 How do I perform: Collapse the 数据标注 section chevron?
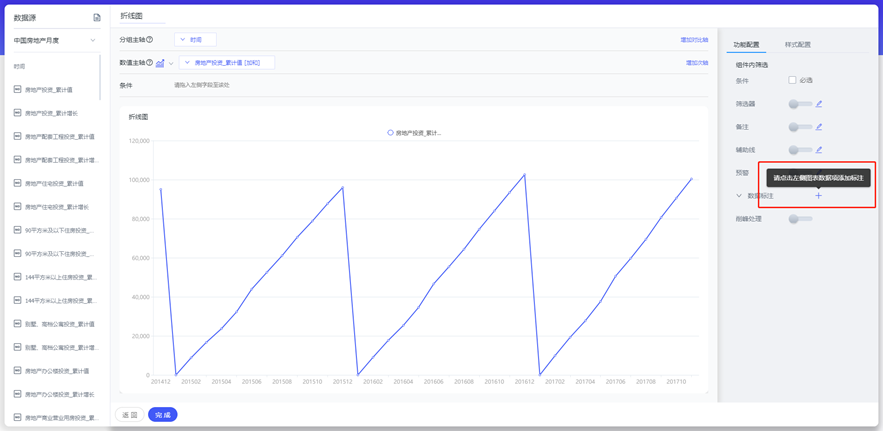(739, 196)
